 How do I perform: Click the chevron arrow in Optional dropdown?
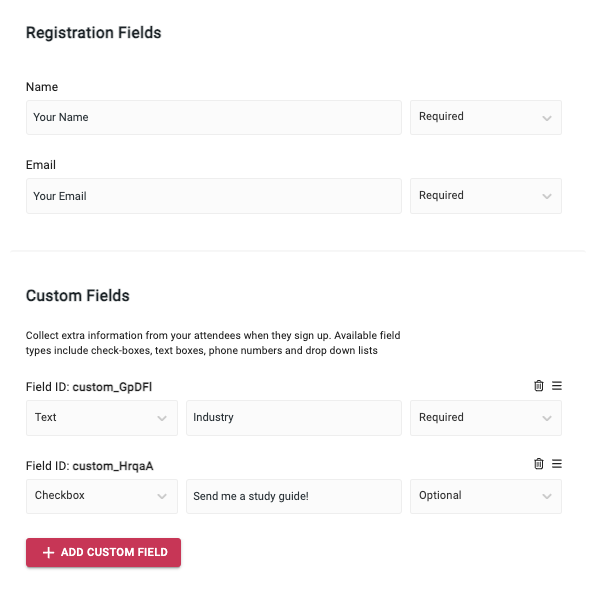pyautogui.click(x=547, y=496)
